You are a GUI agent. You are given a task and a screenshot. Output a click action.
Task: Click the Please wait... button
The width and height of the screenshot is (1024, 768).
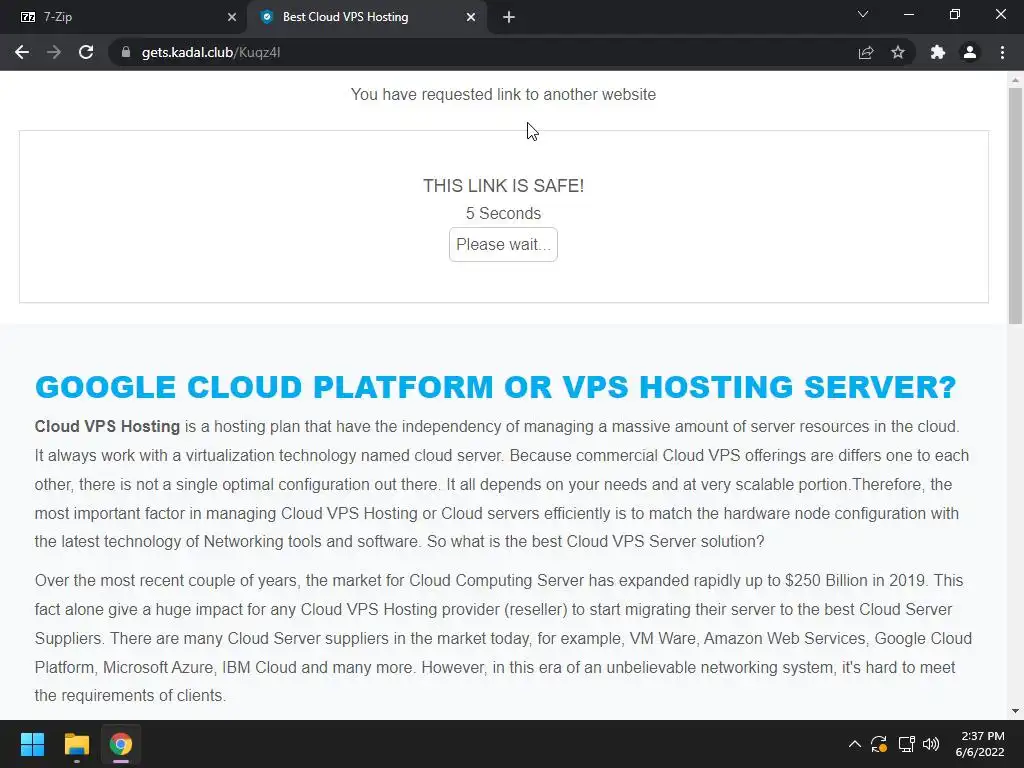click(x=504, y=244)
